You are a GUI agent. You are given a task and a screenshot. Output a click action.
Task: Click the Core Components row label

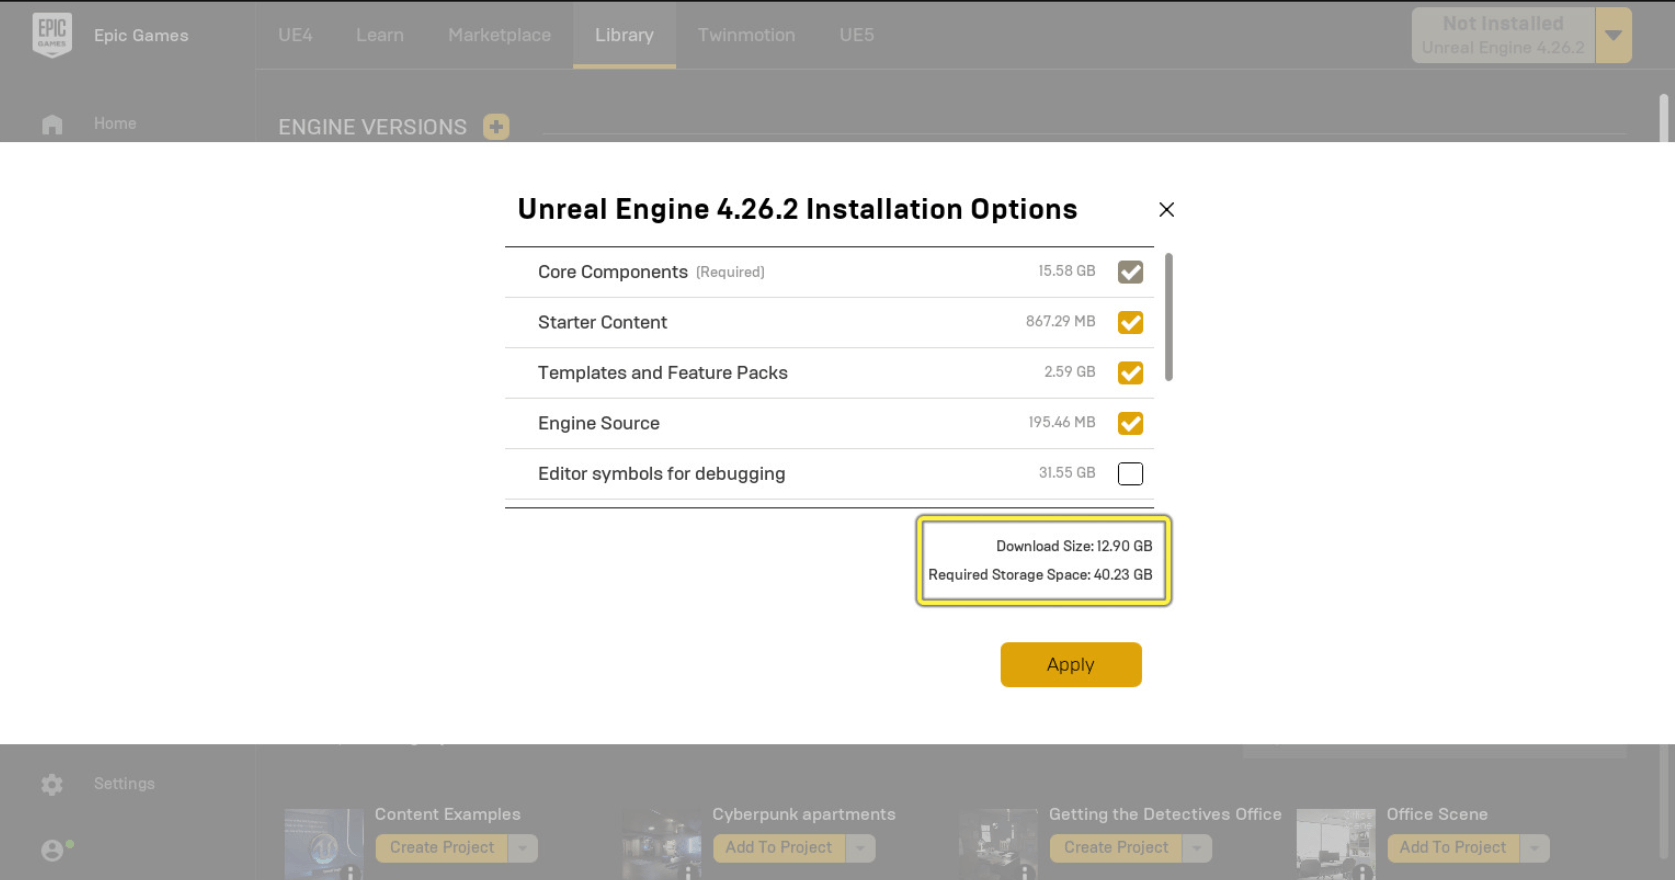[613, 272]
